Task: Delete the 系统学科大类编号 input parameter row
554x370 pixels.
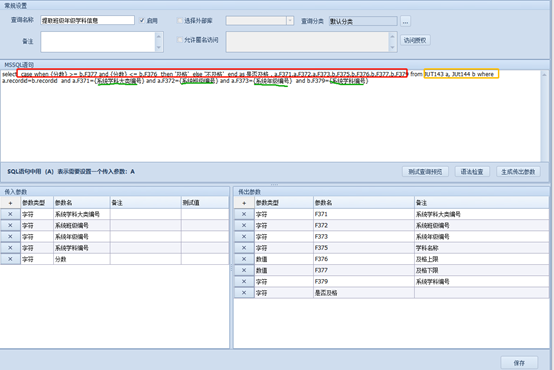Action: pyautogui.click(x=10, y=214)
